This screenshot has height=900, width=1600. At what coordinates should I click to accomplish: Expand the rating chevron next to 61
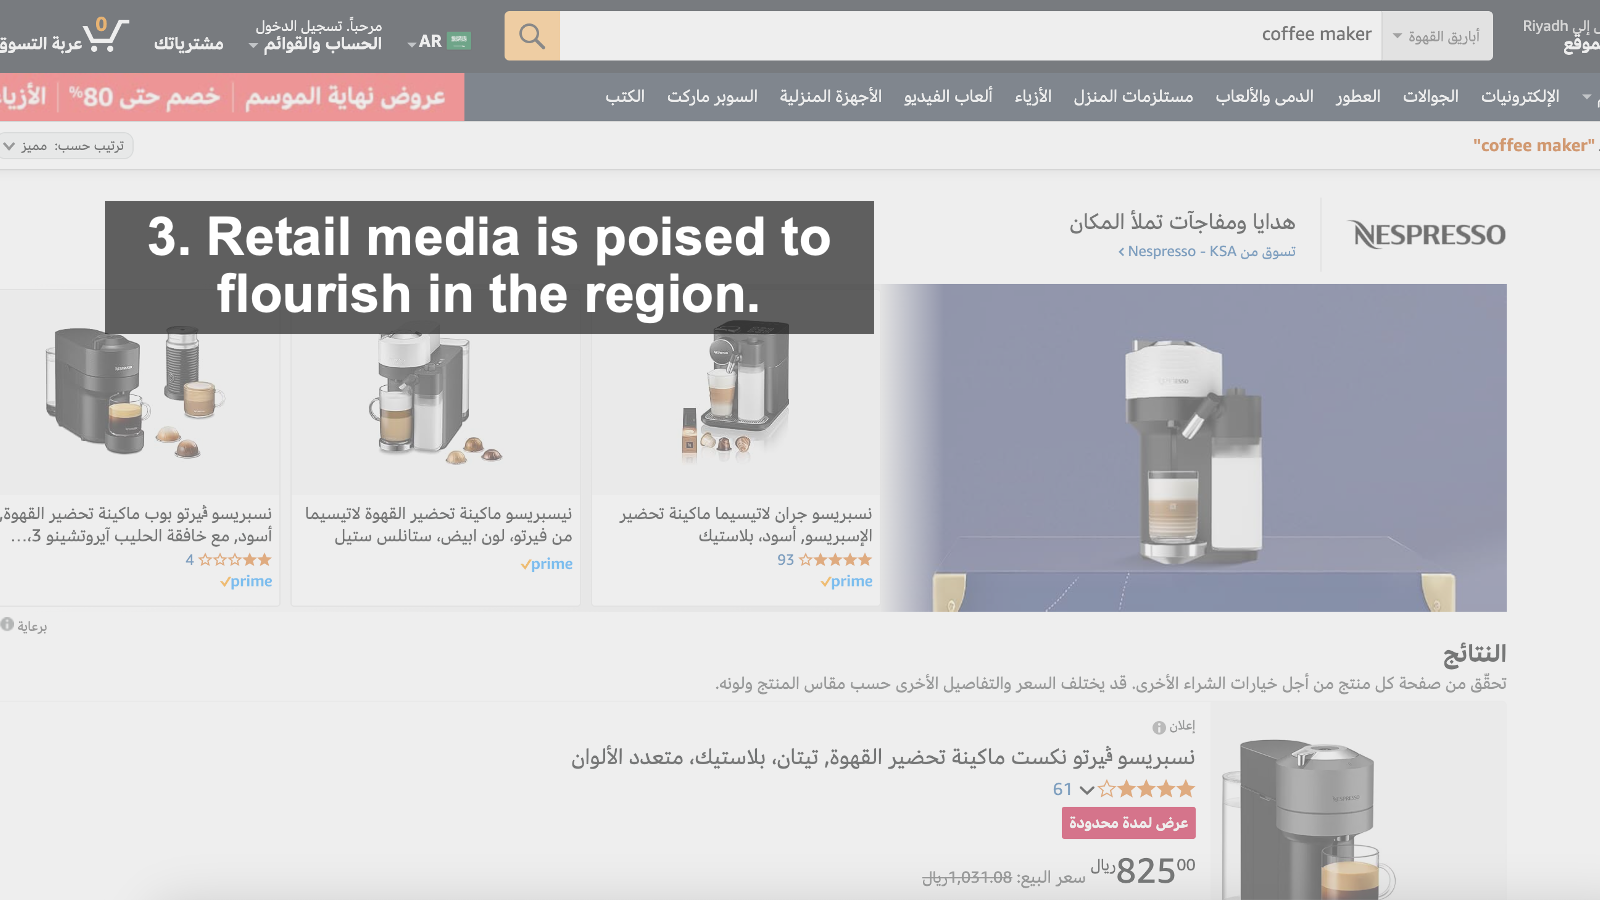pyautogui.click(x=1087, y=790)
